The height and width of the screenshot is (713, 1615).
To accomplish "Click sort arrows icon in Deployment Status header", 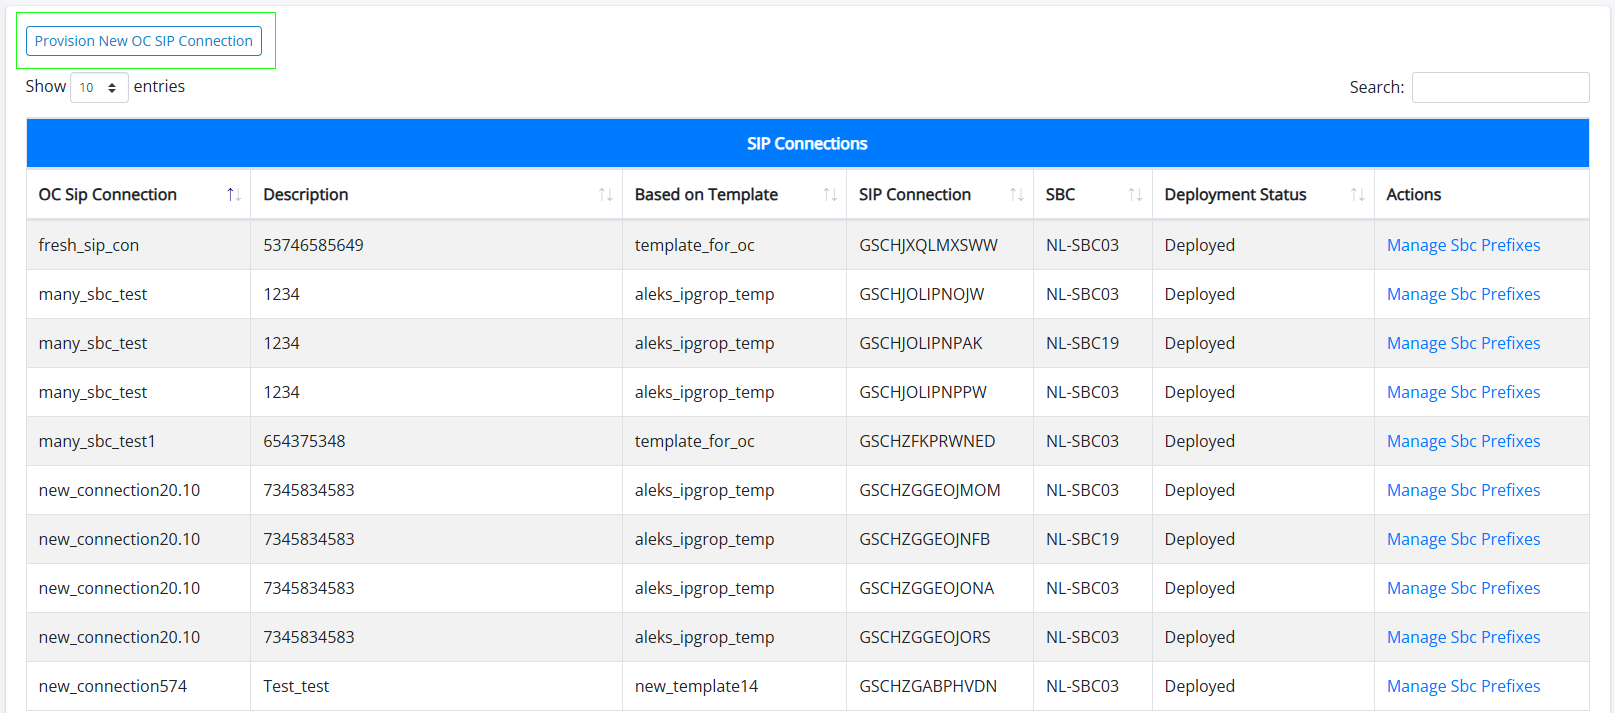I will click(1357, 195).
